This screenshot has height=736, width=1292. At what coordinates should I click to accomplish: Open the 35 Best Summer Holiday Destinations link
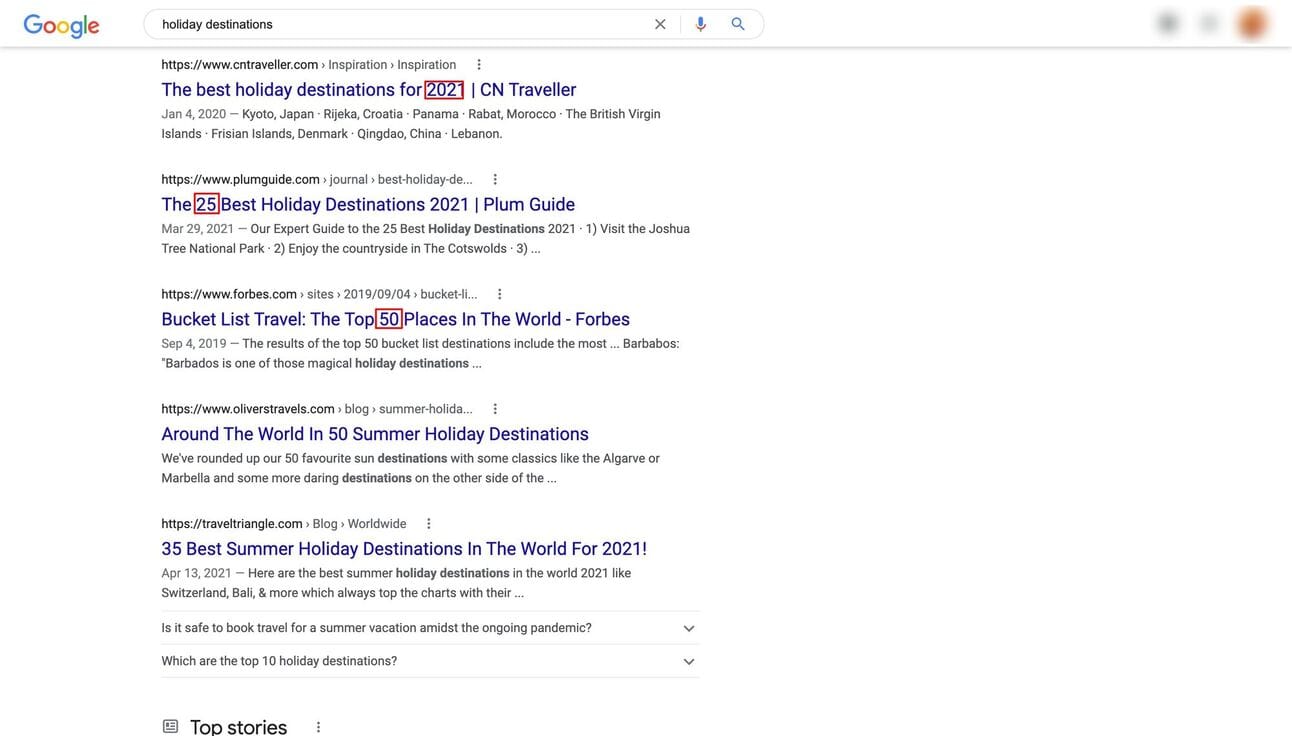404,549
